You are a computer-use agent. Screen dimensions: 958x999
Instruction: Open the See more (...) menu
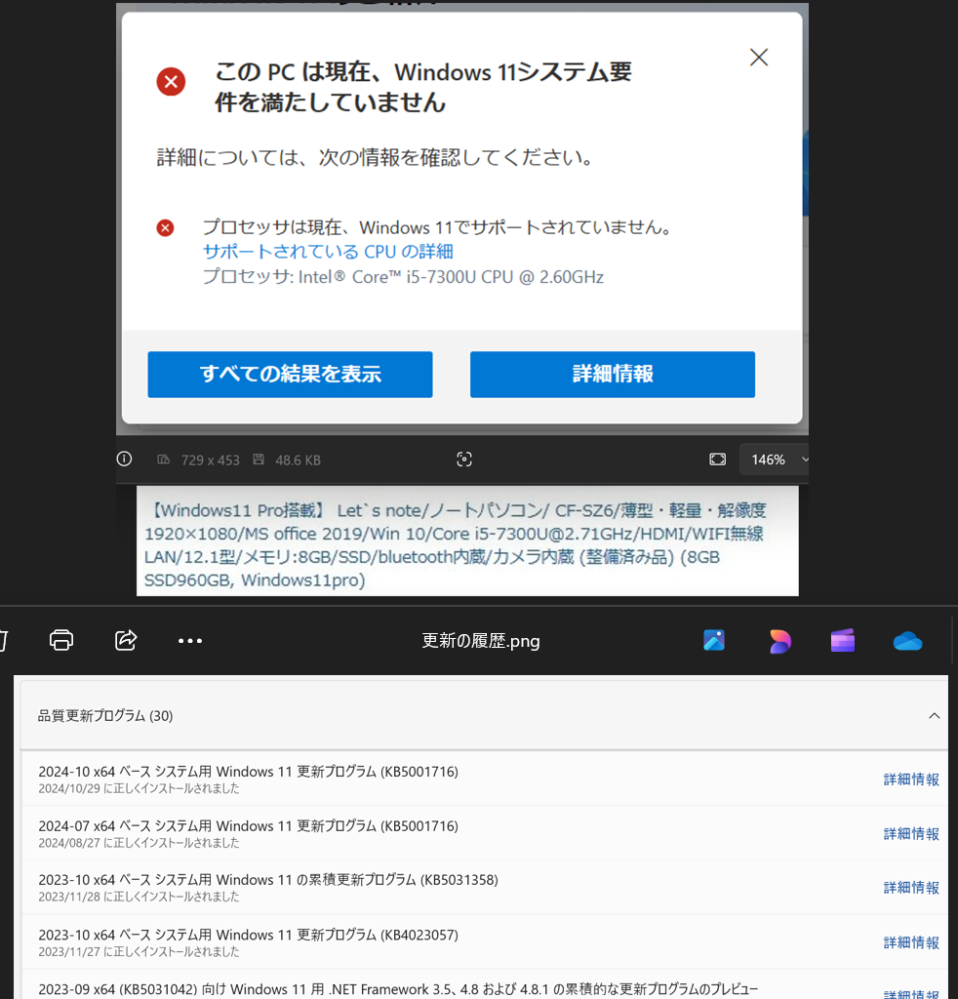tap(189, 640)
